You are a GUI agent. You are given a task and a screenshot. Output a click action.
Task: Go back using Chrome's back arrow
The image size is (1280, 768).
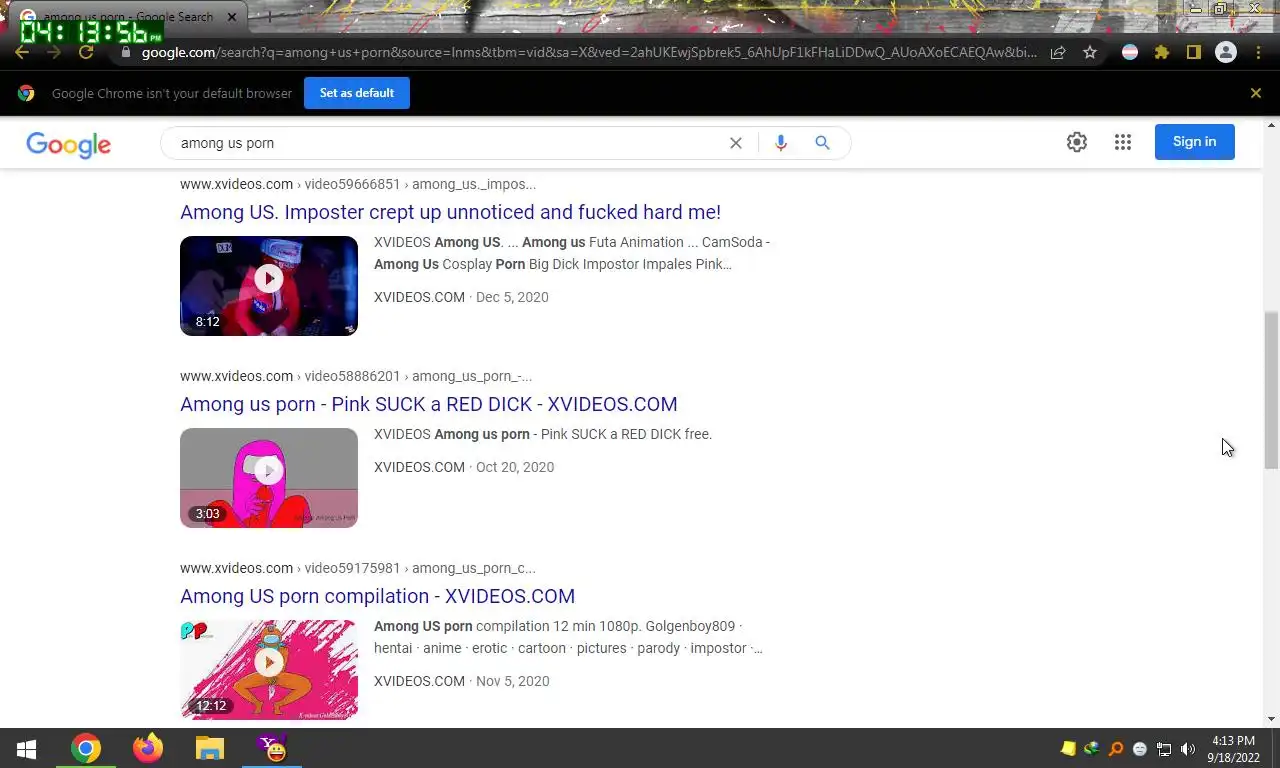(22, 53)
